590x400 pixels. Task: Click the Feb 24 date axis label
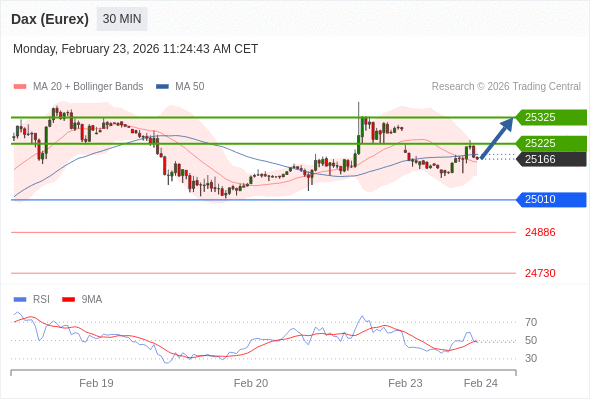(481, 383)
